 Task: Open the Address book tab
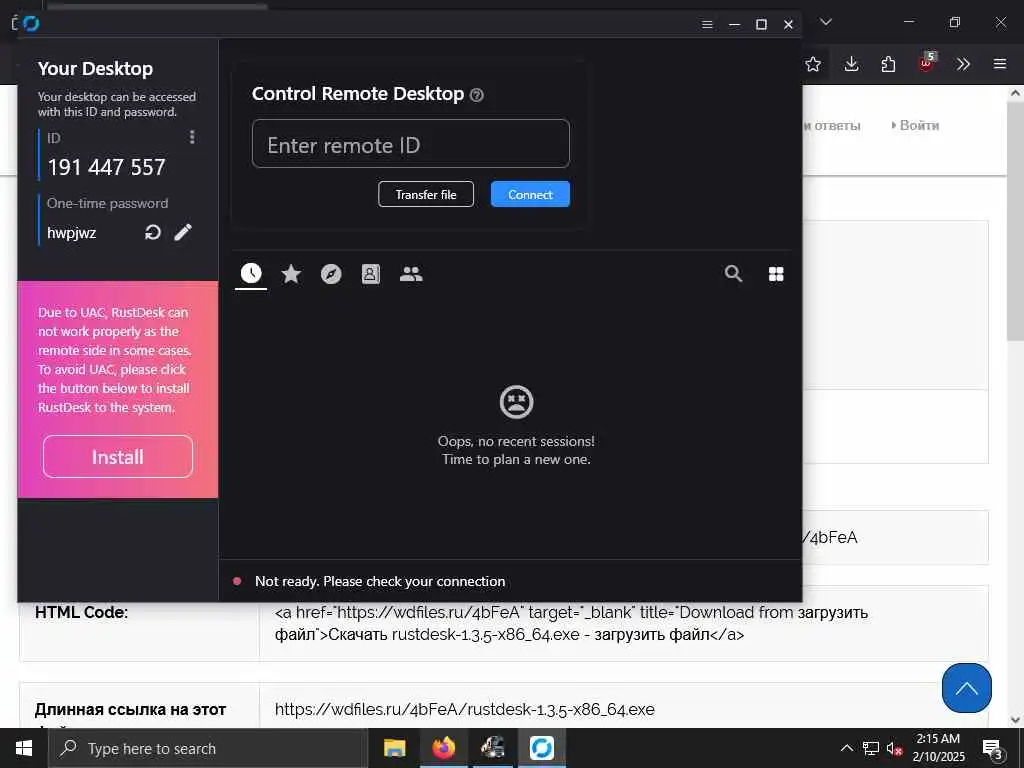[370, 274]
